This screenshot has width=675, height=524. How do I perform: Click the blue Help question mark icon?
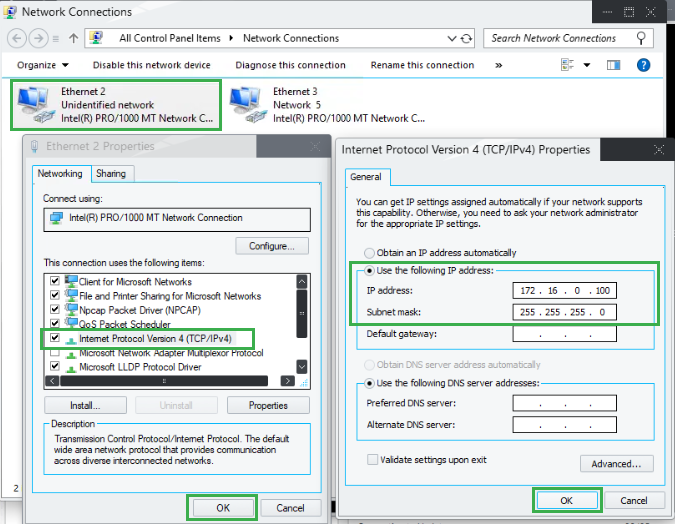click(x=644, y=65)
